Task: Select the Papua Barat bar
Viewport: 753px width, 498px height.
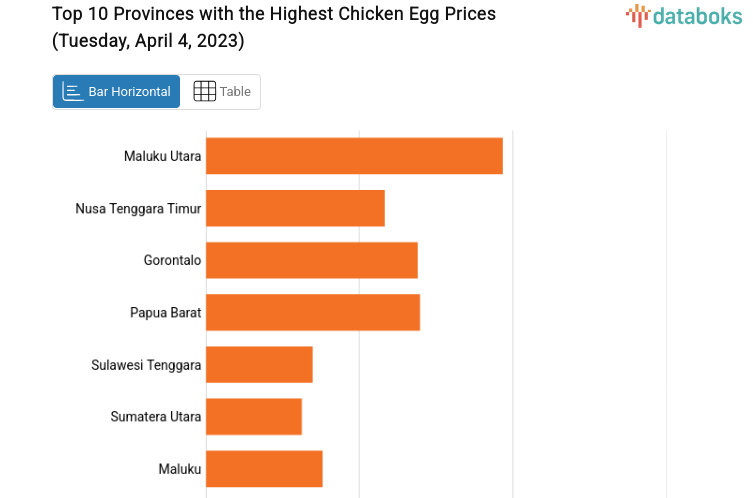Action: (313, 312)
